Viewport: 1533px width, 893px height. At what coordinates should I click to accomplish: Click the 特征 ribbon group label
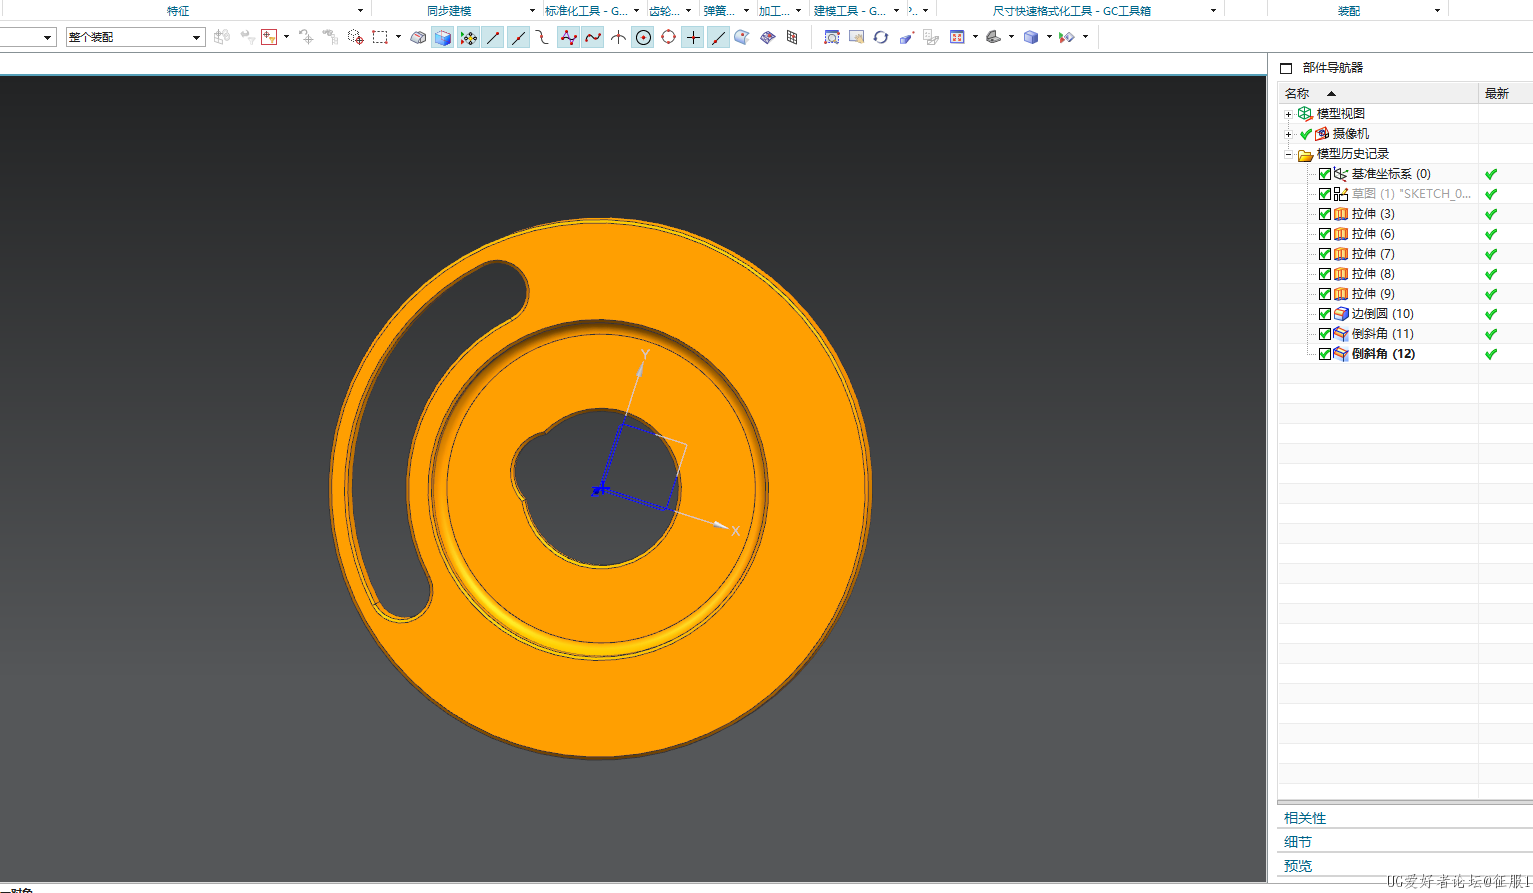178,11
